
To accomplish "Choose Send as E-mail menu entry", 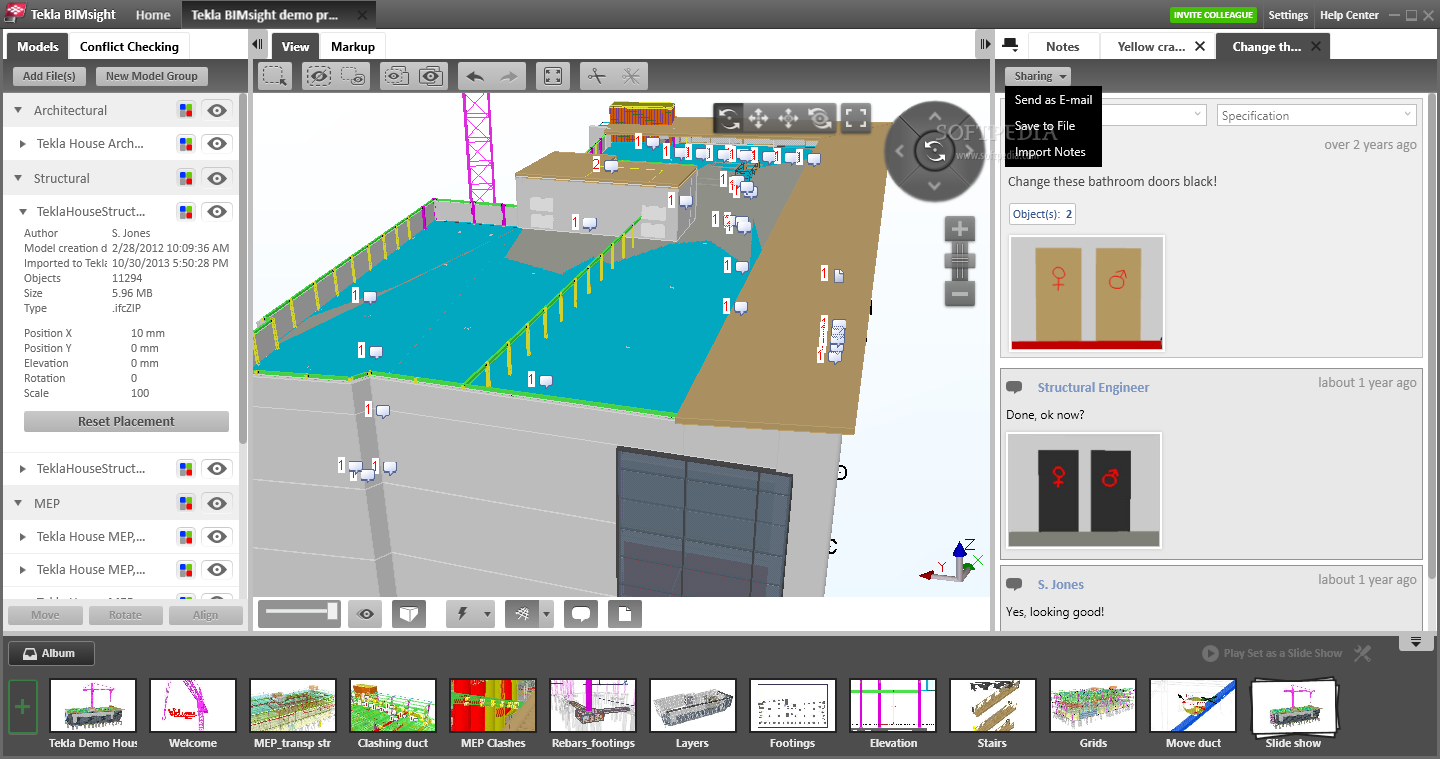I will tap(1053, 100).
